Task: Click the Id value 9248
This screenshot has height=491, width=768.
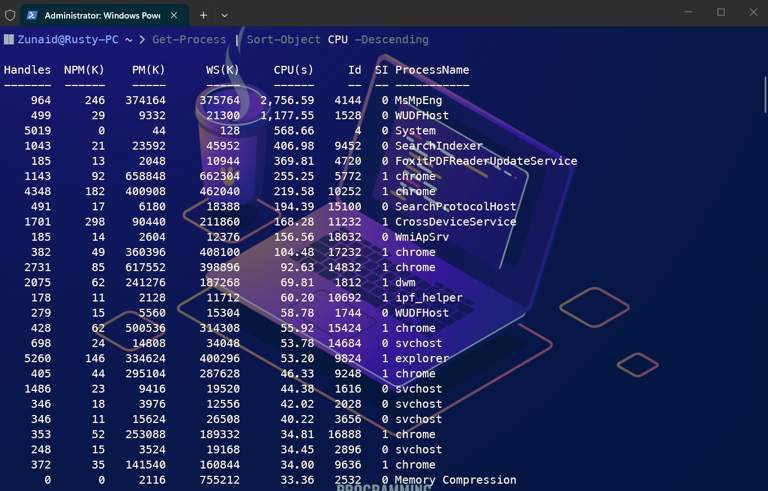Action: coord(348,374)
